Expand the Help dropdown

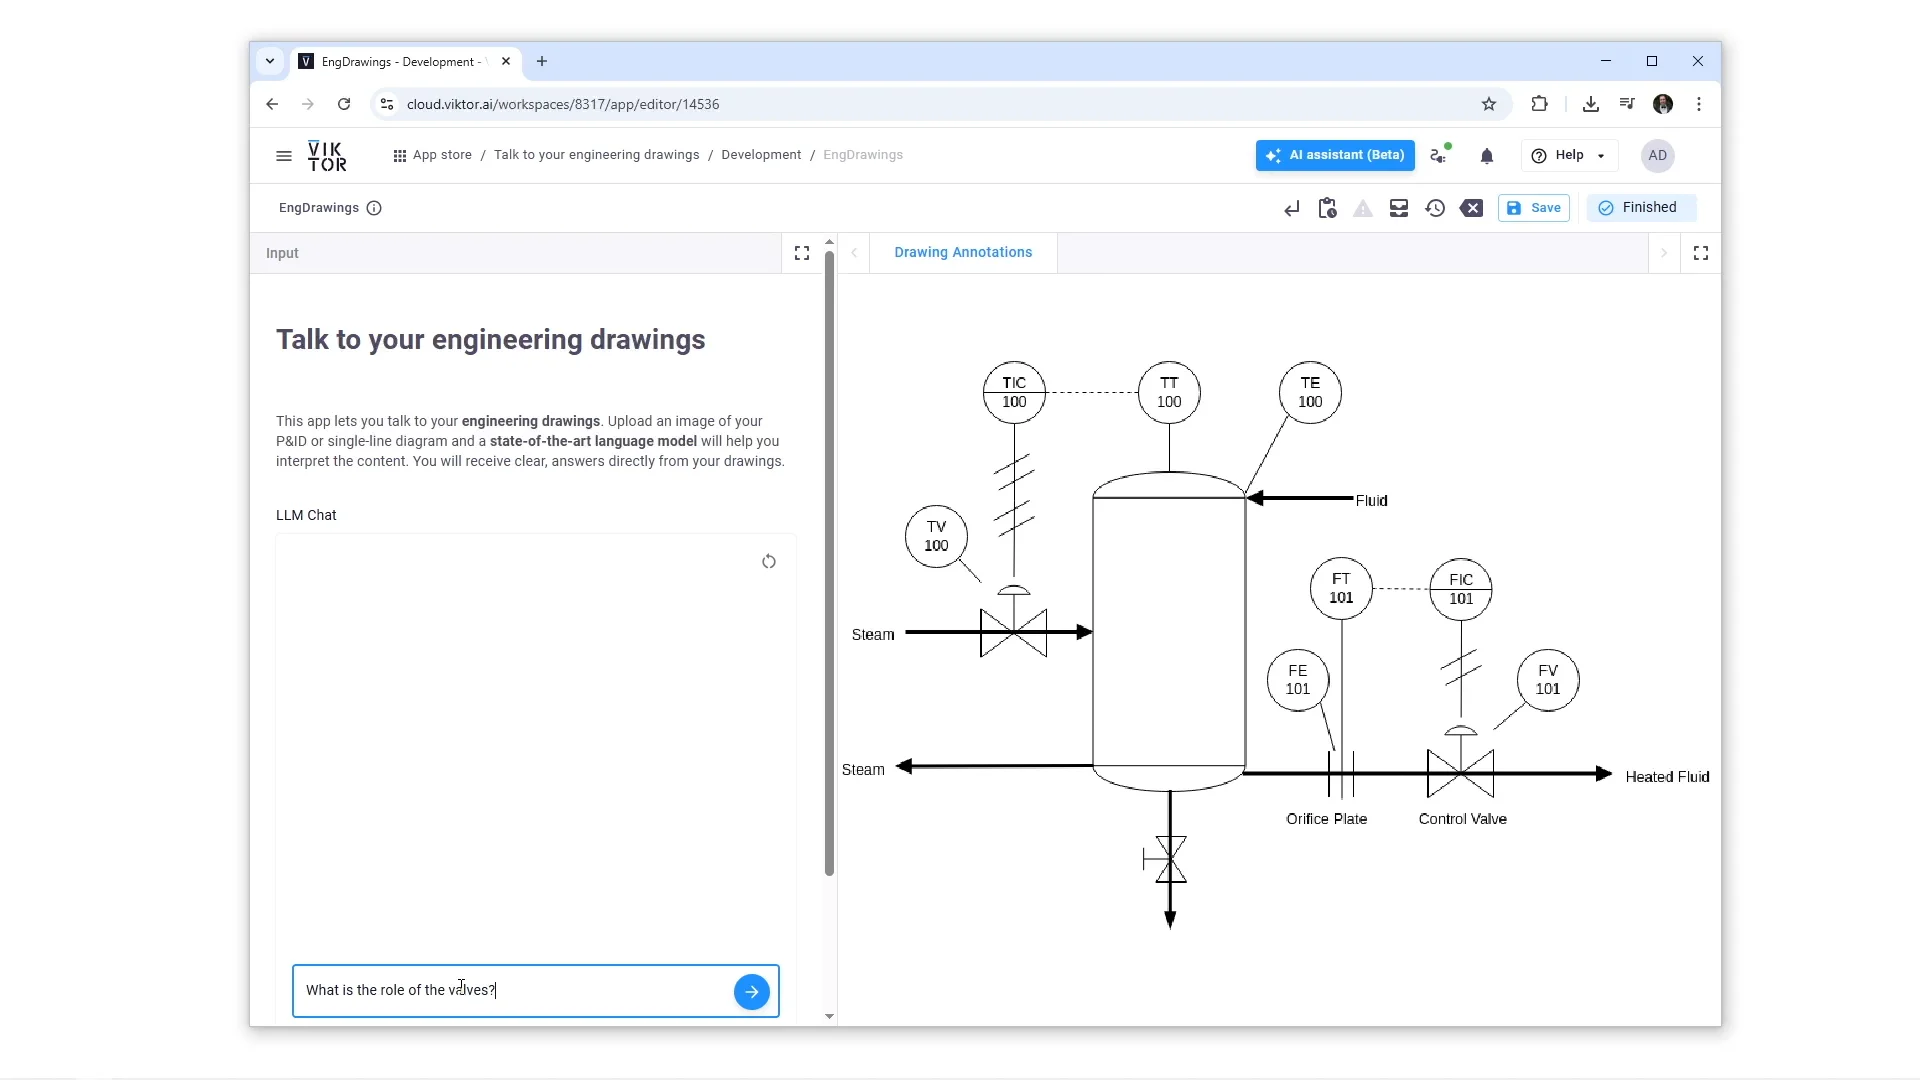point(1569,156)
